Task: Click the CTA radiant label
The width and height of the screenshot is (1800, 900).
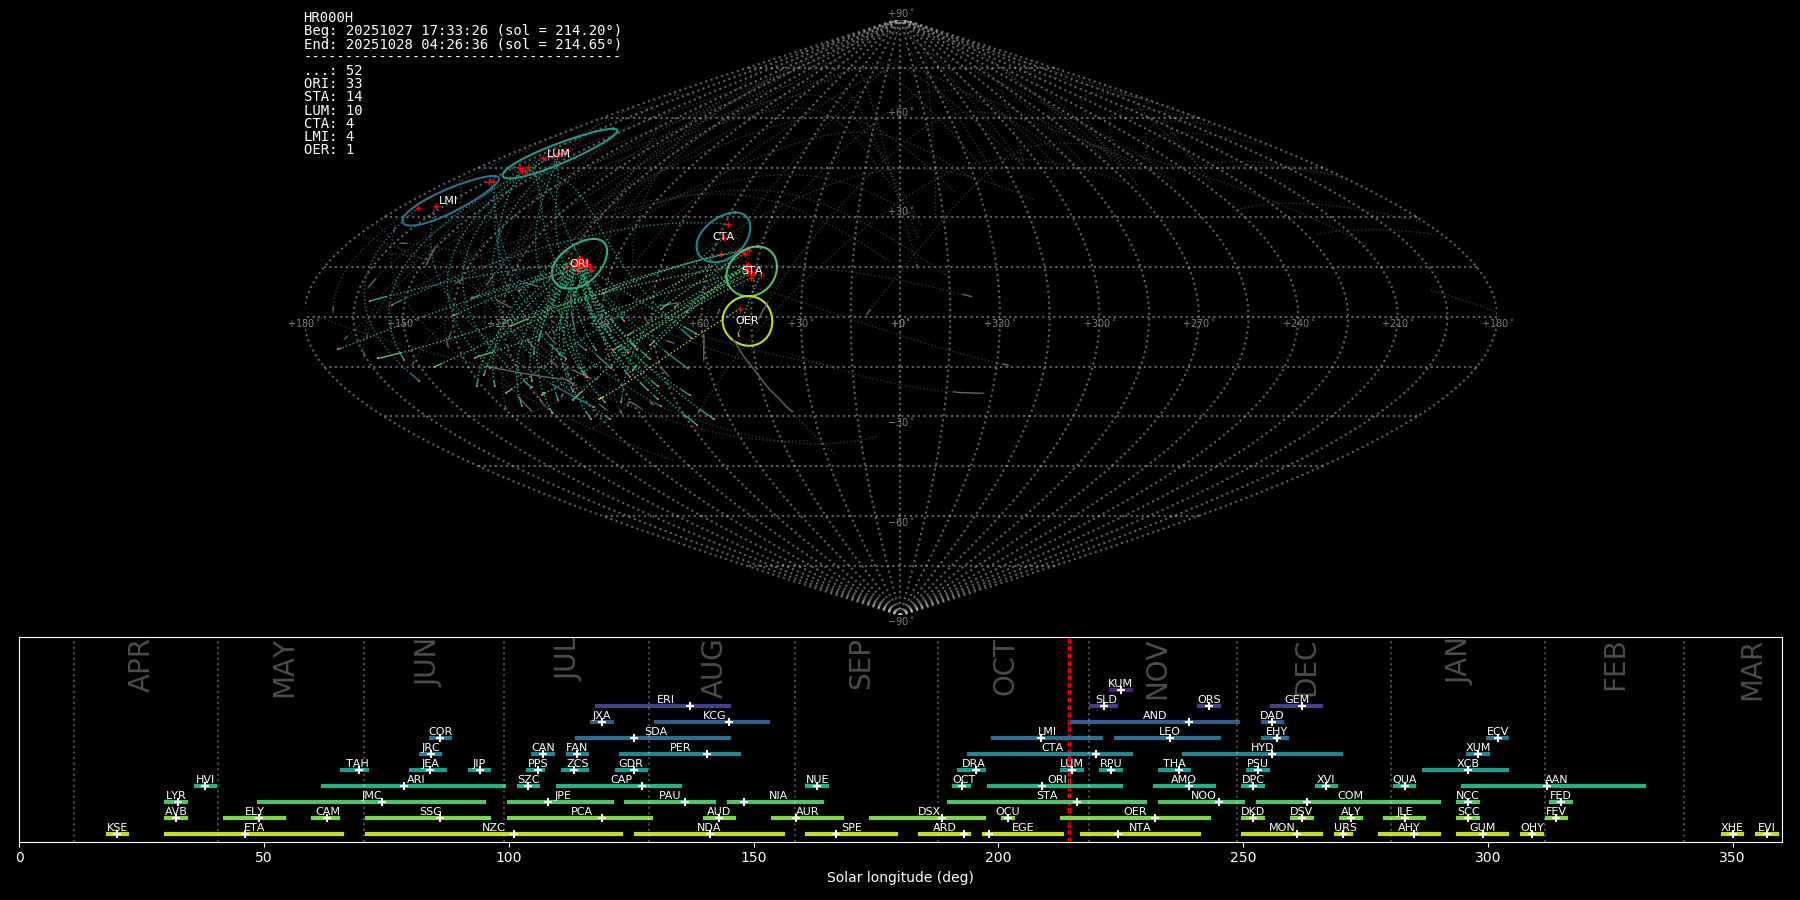Action: click(723, 237)
